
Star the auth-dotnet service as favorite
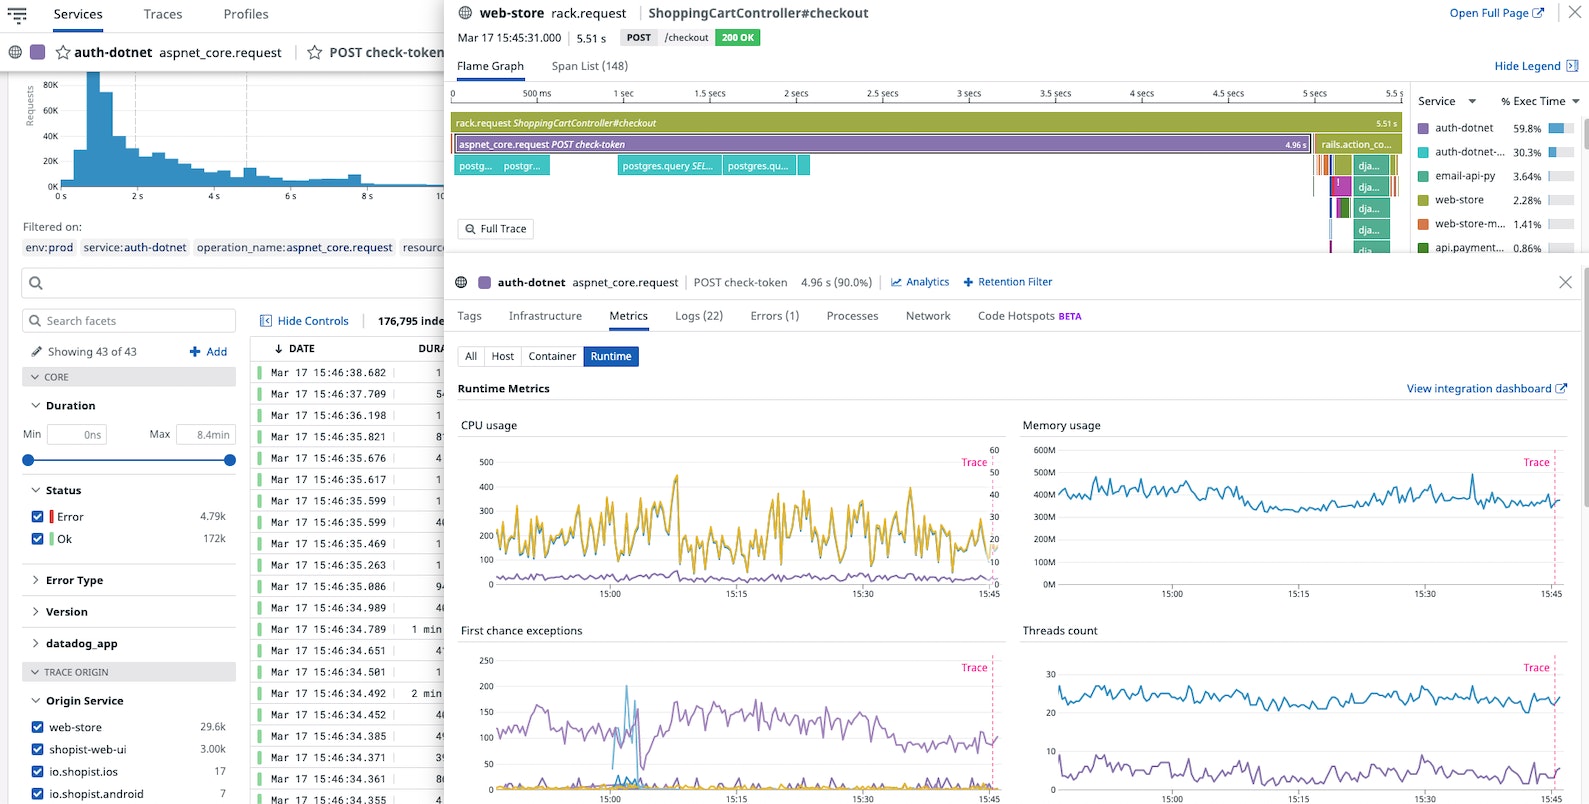pos(63,52)
